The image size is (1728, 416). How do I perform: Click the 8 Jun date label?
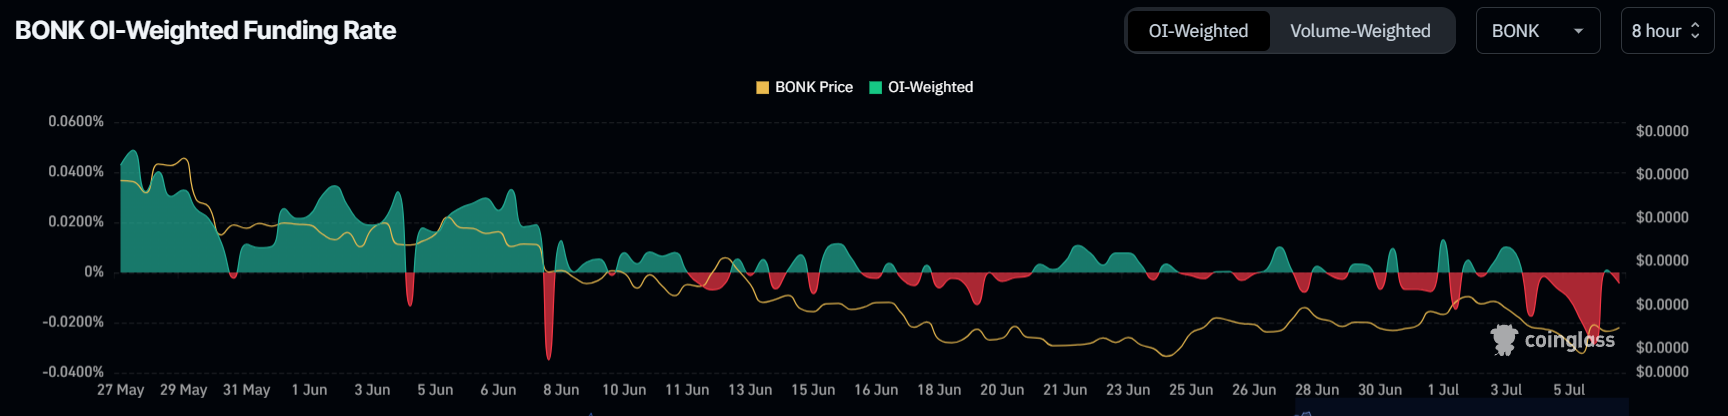click(x=561, y=389)
